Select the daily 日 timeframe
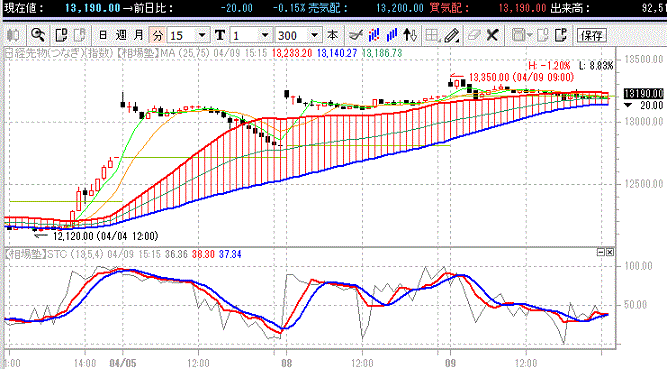This screenshot has height=369, width=667. (x=103, y=35)
